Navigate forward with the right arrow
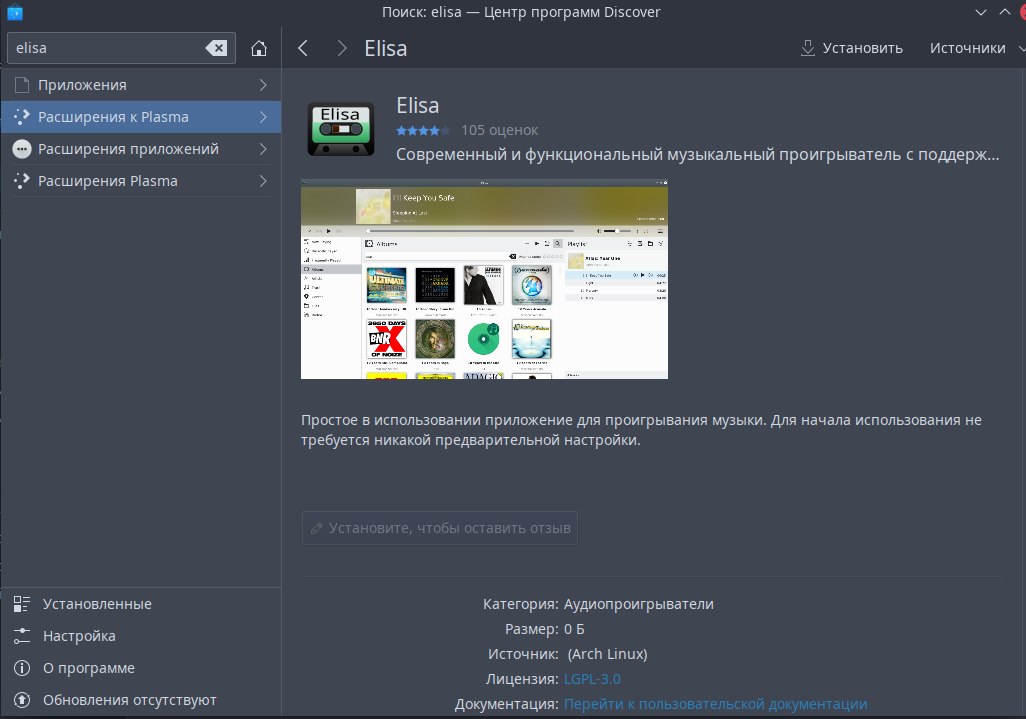 [x=342, y=48]
